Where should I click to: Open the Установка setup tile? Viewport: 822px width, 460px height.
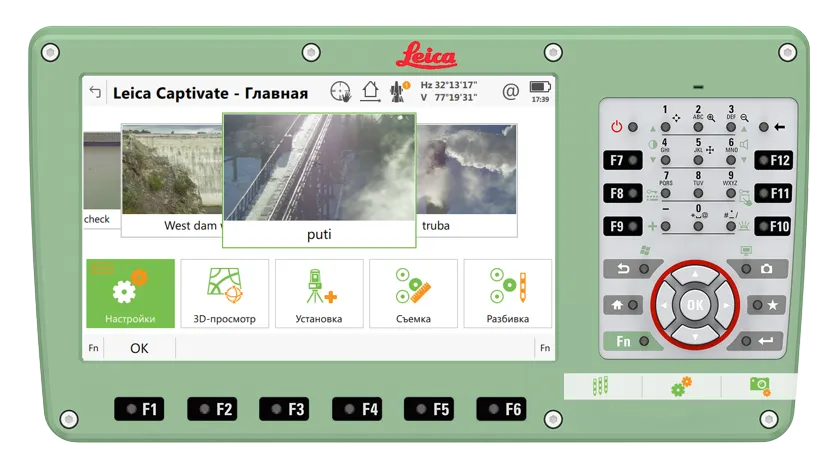[x=319, y=294]
